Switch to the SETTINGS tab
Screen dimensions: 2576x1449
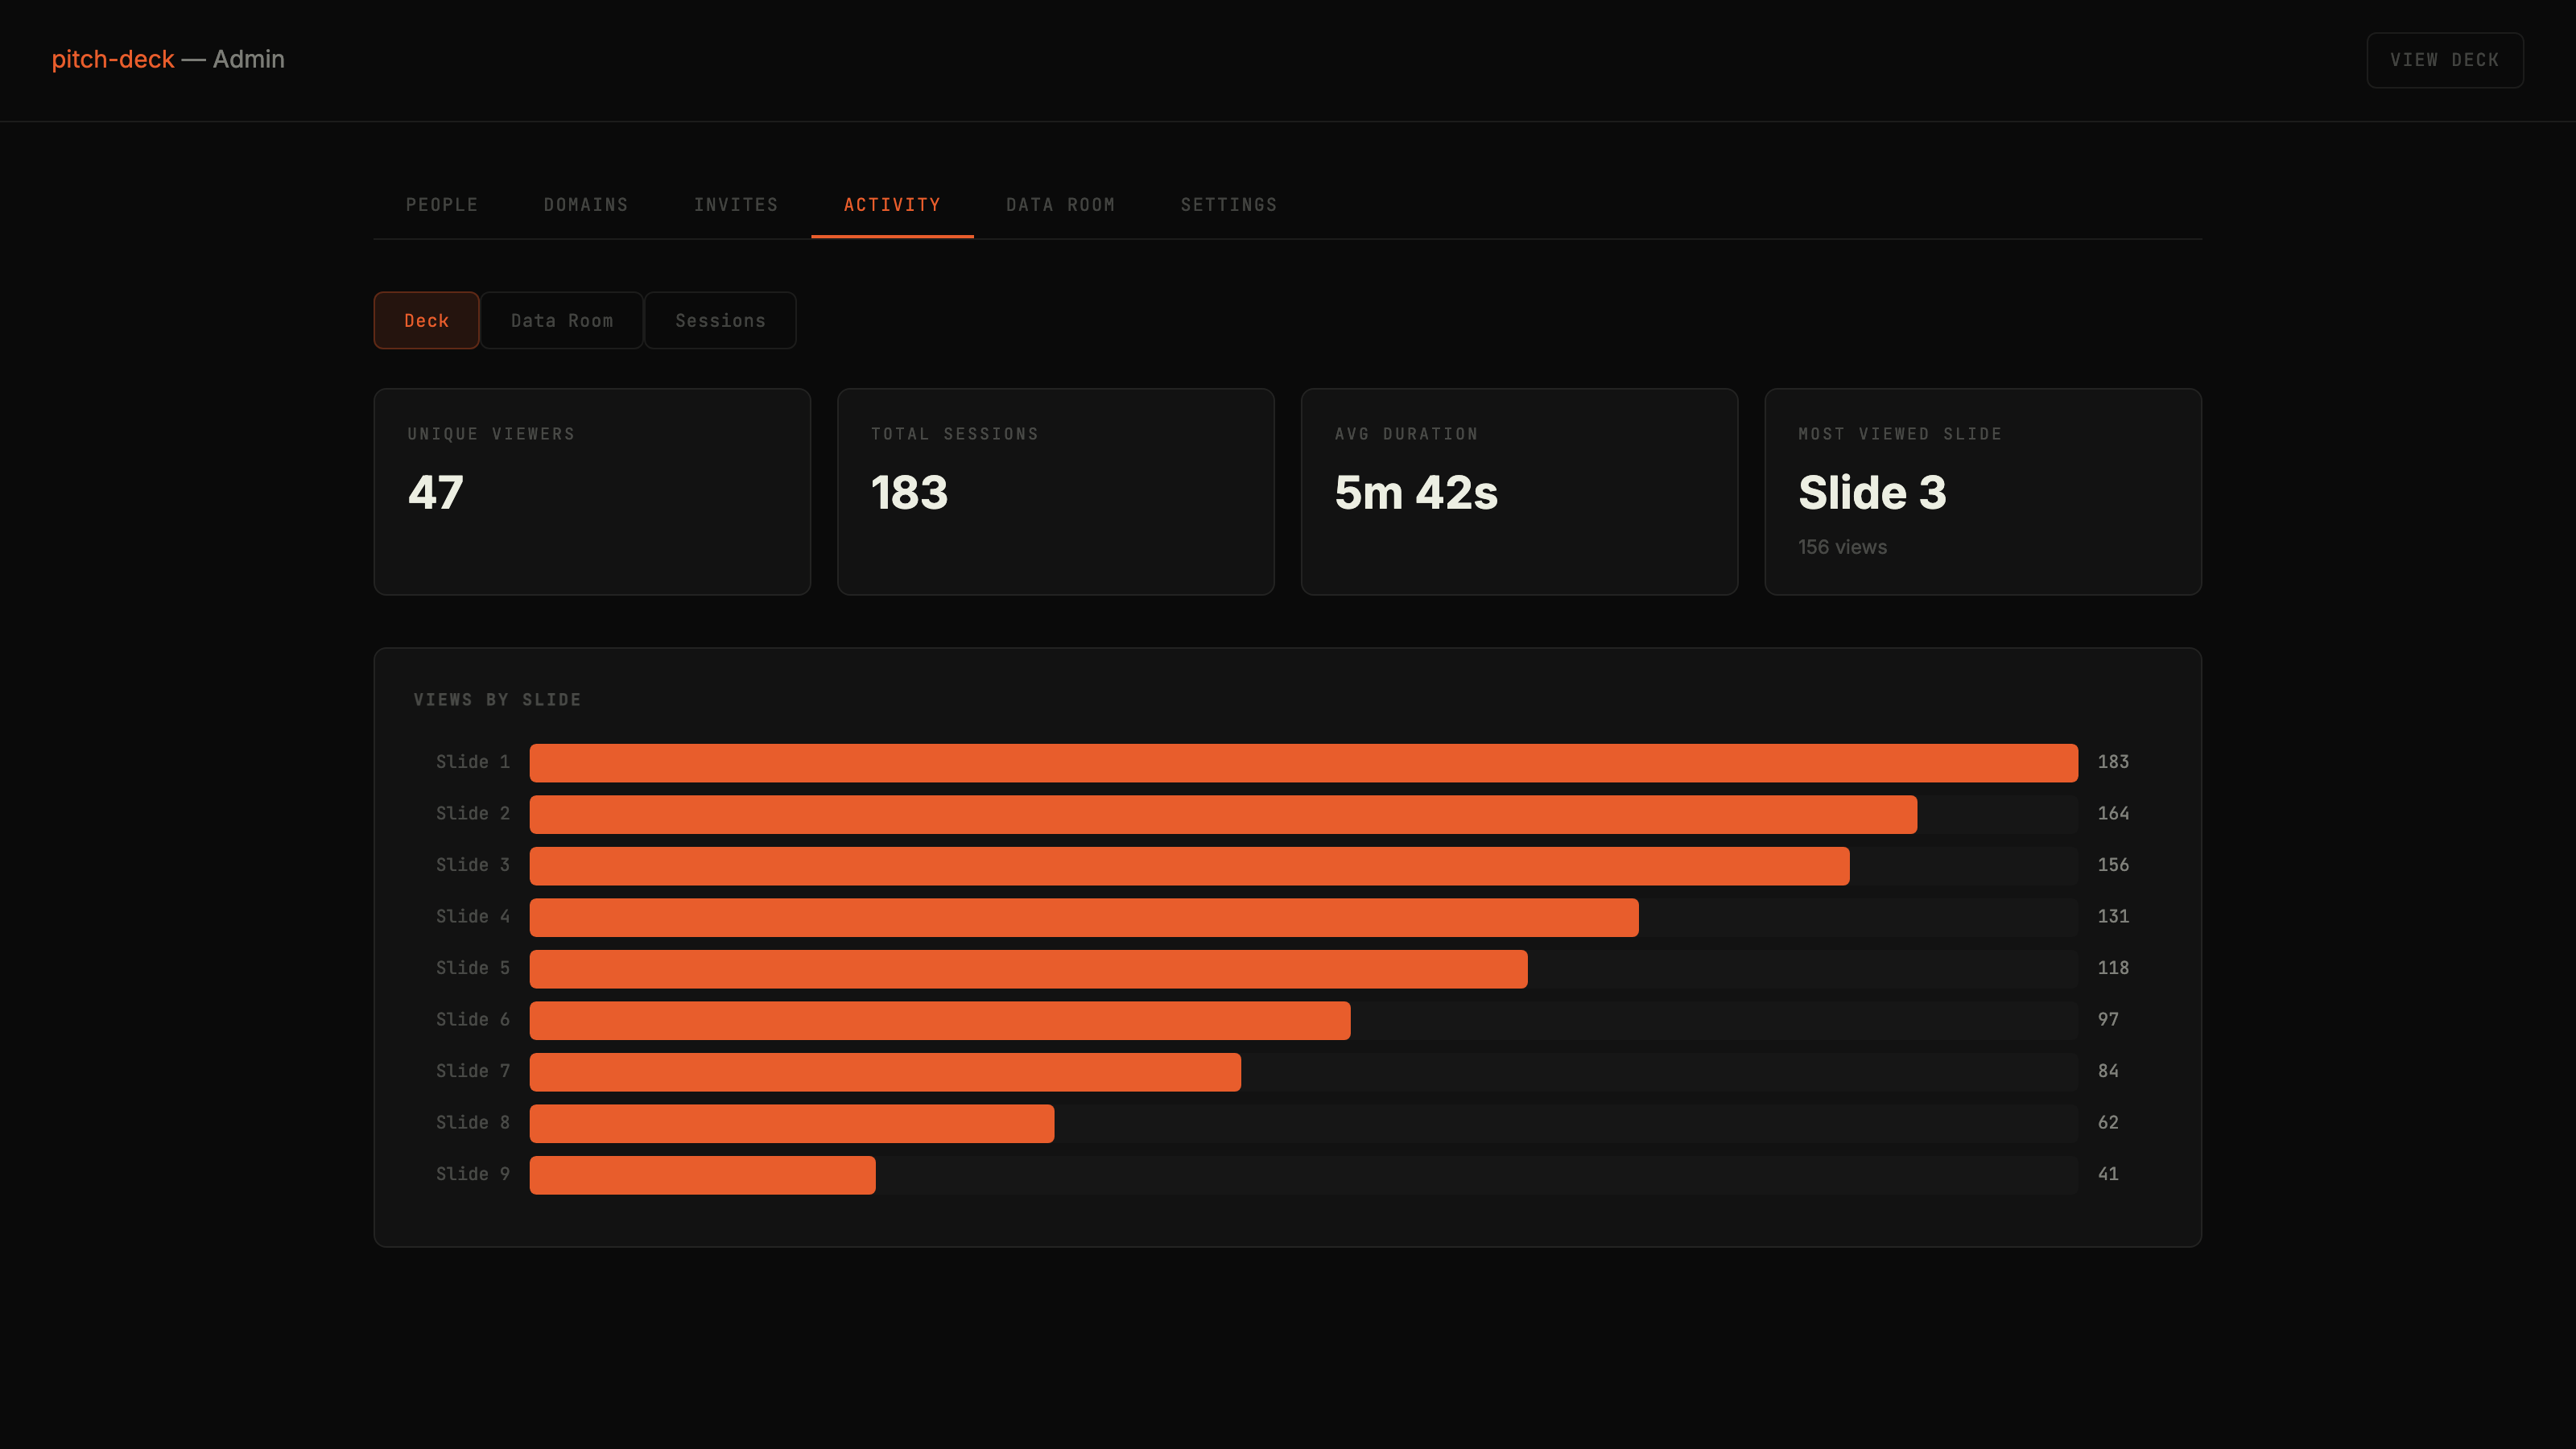(x=1228, y=205)
